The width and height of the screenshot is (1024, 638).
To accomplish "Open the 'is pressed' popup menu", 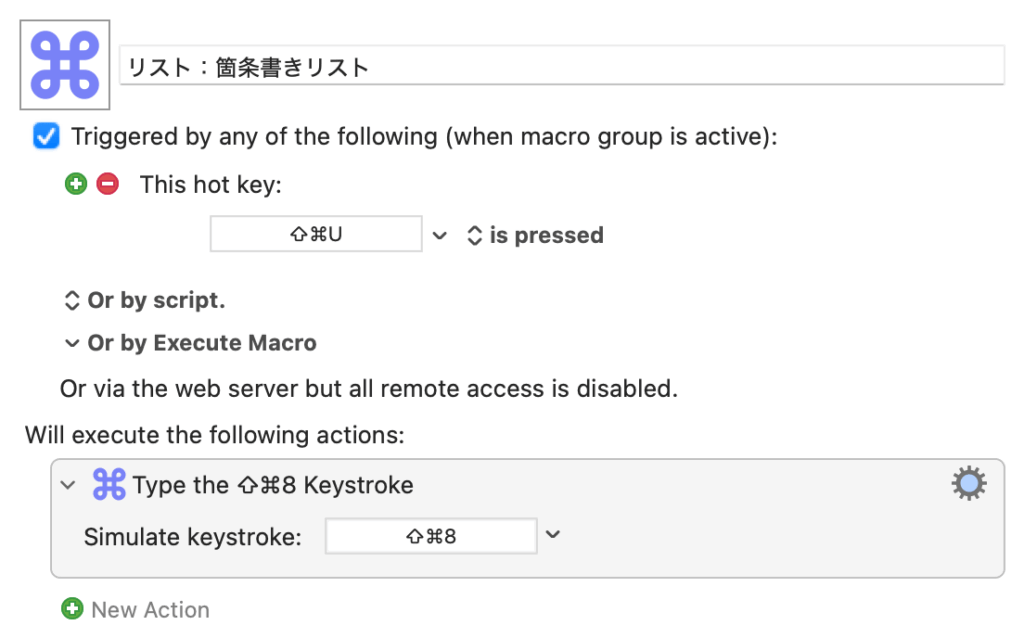I will tap(535, 236).
